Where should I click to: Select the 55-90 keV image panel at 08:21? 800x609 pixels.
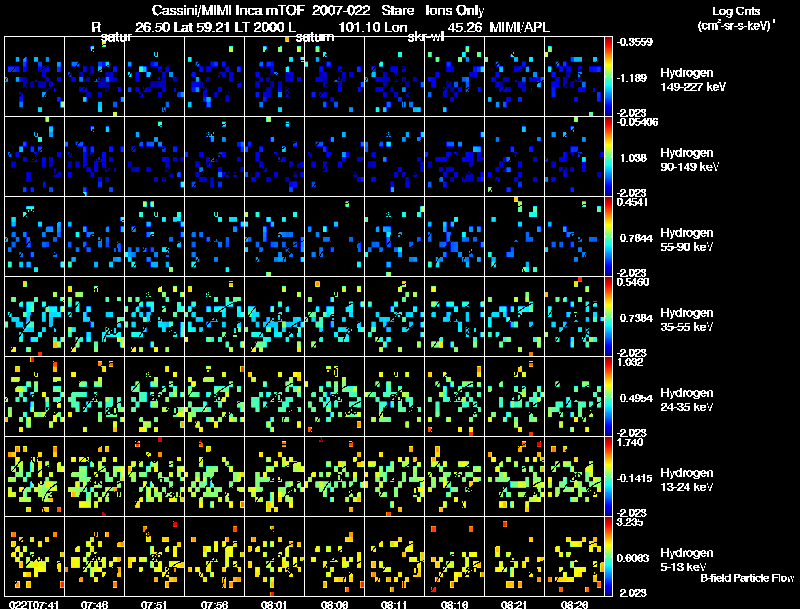click(514, 237)
